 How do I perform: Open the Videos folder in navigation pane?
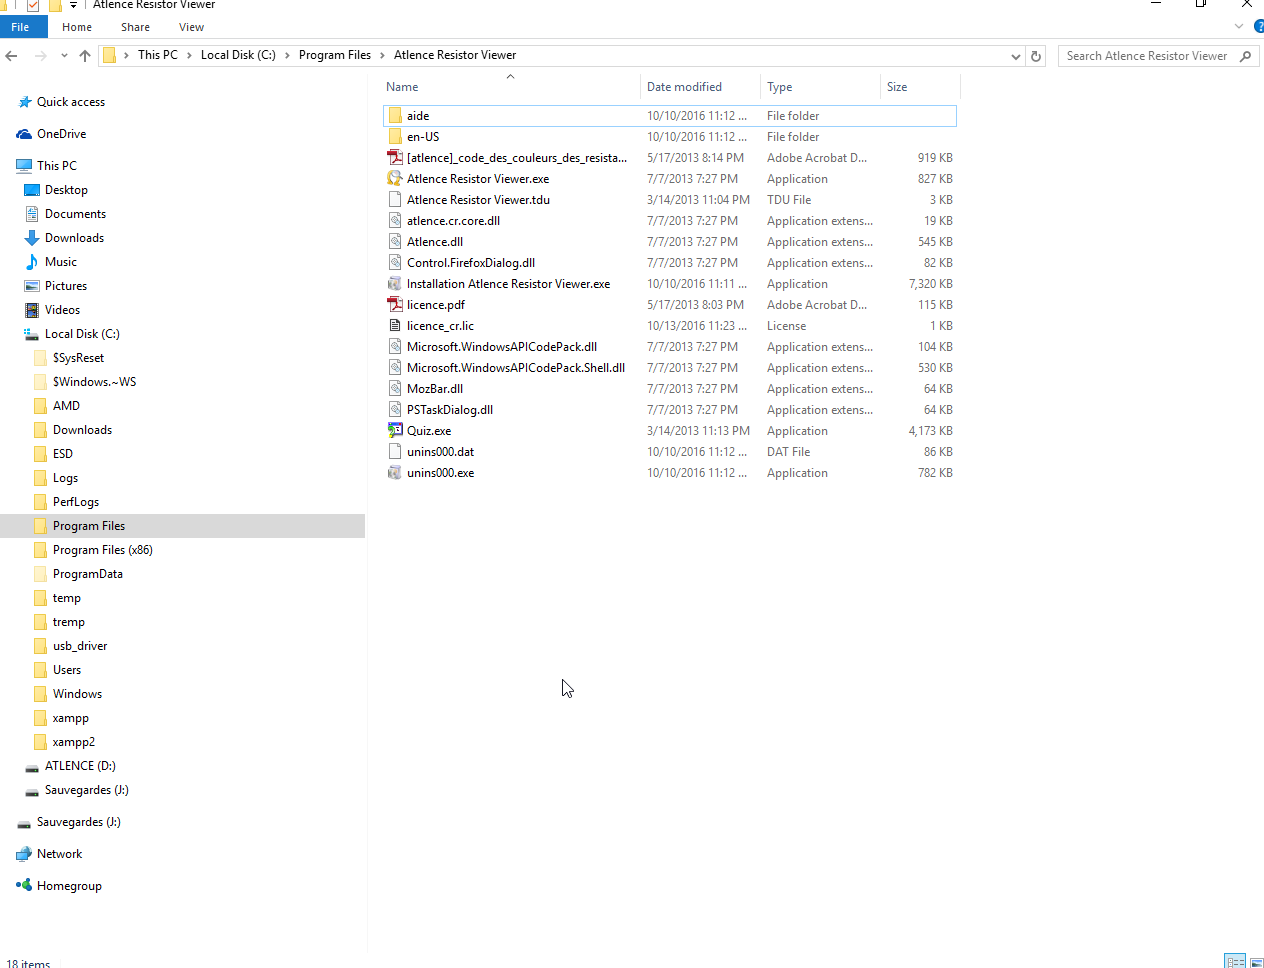coord(62,310)
